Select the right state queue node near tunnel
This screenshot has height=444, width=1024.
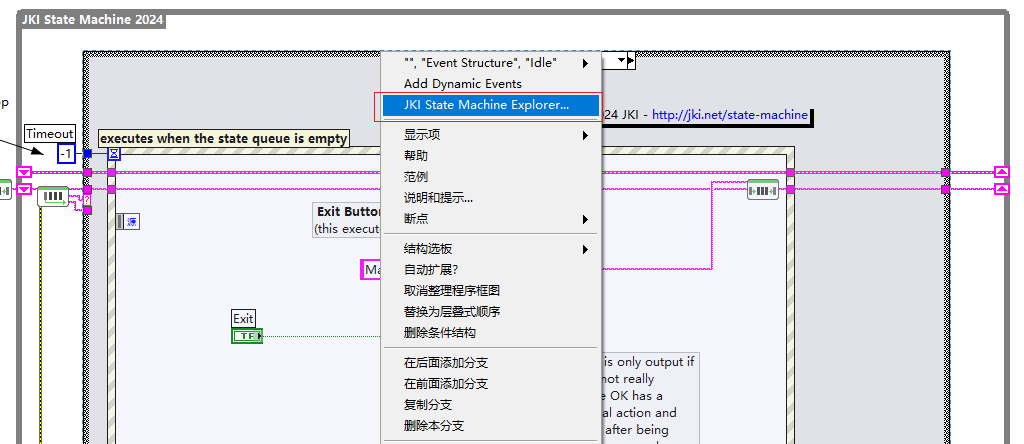pos(763,190)
